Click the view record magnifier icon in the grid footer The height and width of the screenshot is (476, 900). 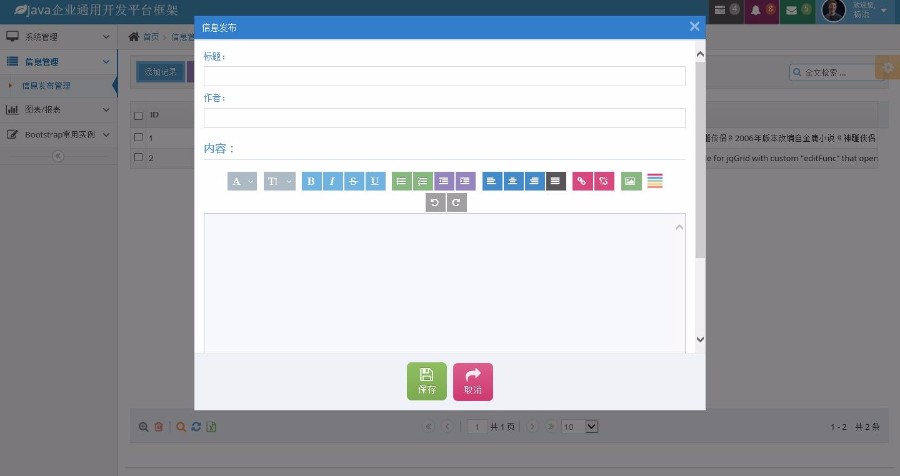click(x=143, y=427)
